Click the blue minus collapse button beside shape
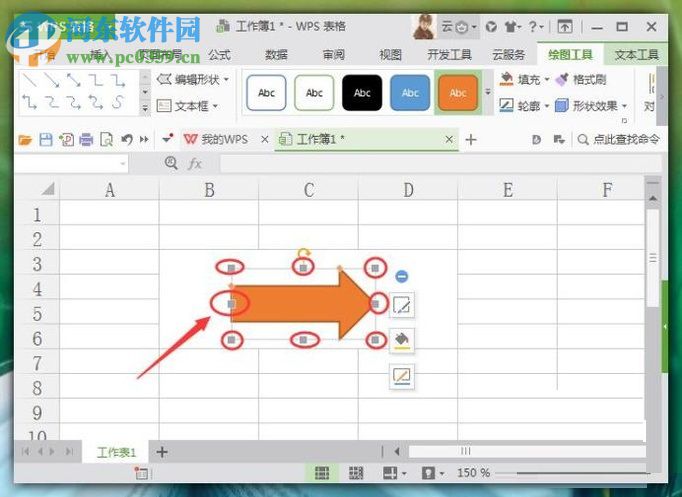 click(401, 276)
